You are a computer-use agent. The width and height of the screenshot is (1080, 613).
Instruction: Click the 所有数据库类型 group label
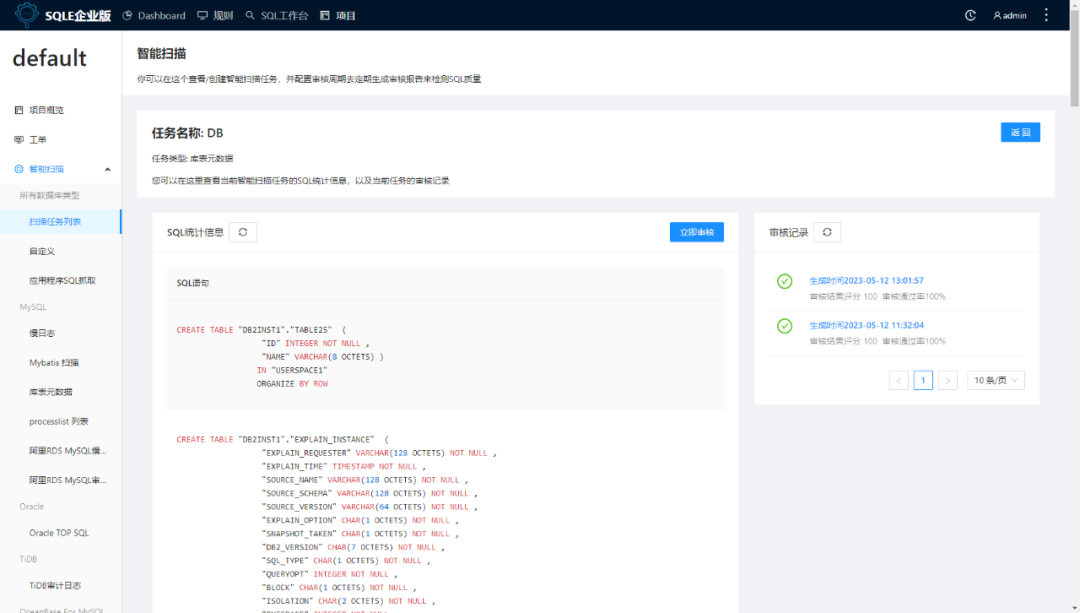(50, 196)
